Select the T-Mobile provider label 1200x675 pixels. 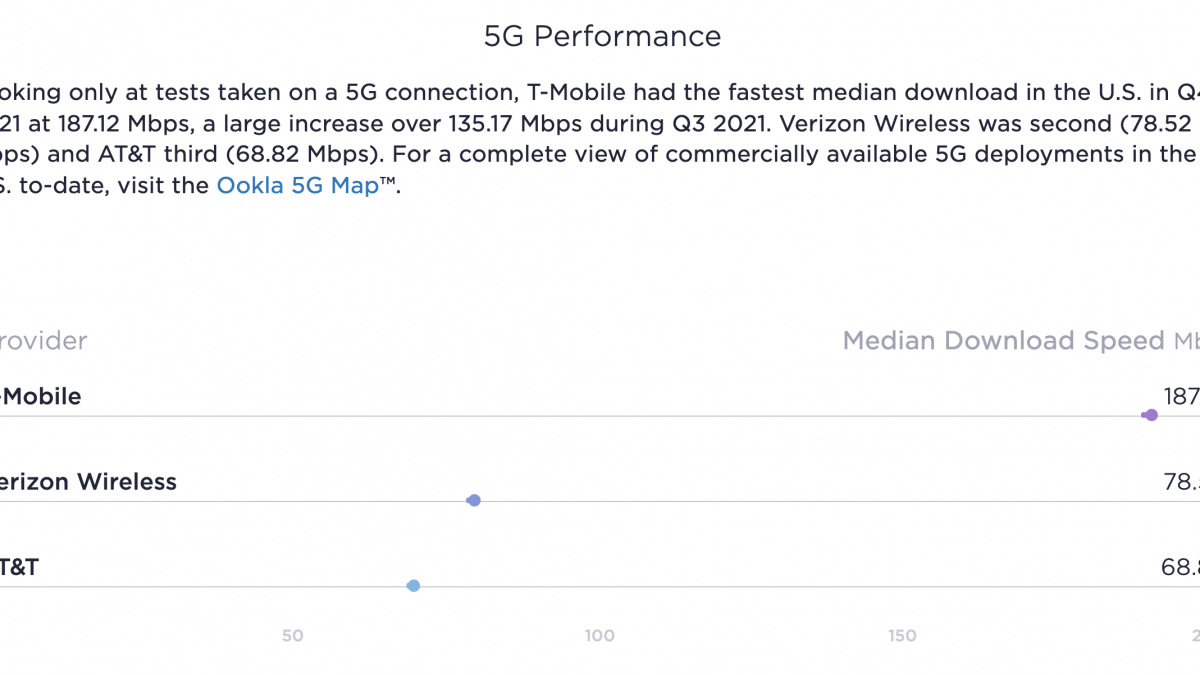click(x=41, y=397)
